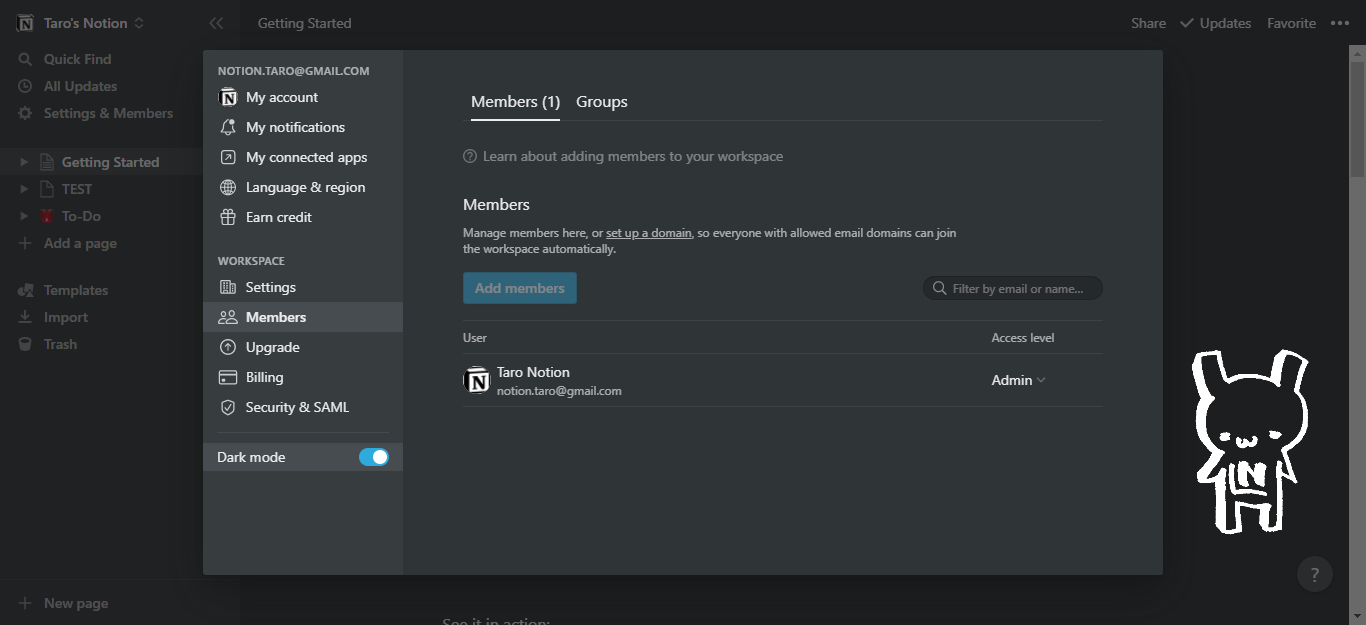
Task: Open the Earn credit section
Action: pos(303,217)
